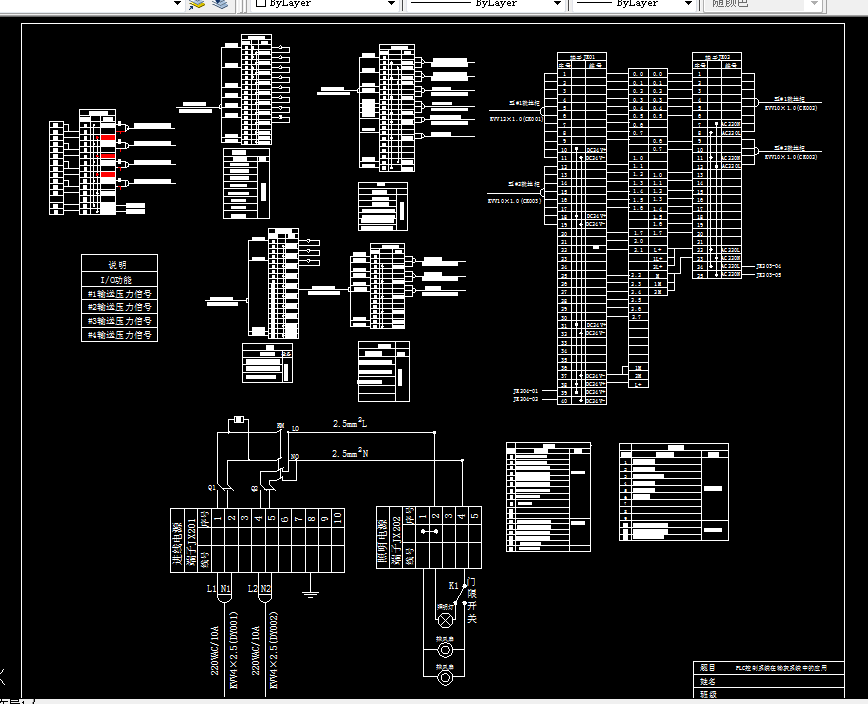This screenshot has height=704, width=868.
Task: Select the #2输送压力信号 row
Action: click(x=119, y=307)
